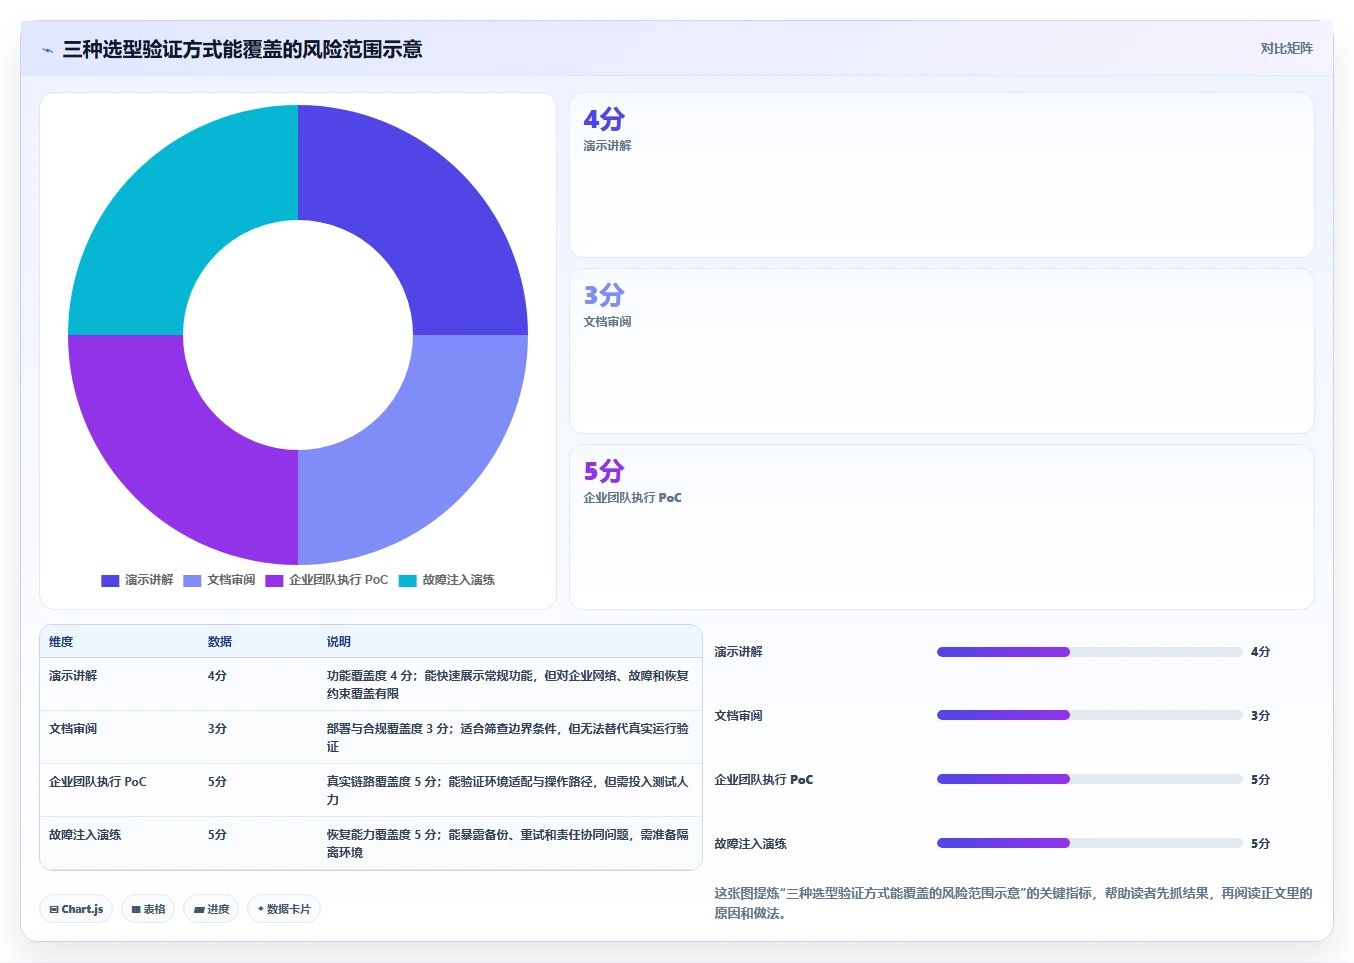1354x963 pixels.
Task: Click the 表格 tag chip
Action: (x=148, y=909)
